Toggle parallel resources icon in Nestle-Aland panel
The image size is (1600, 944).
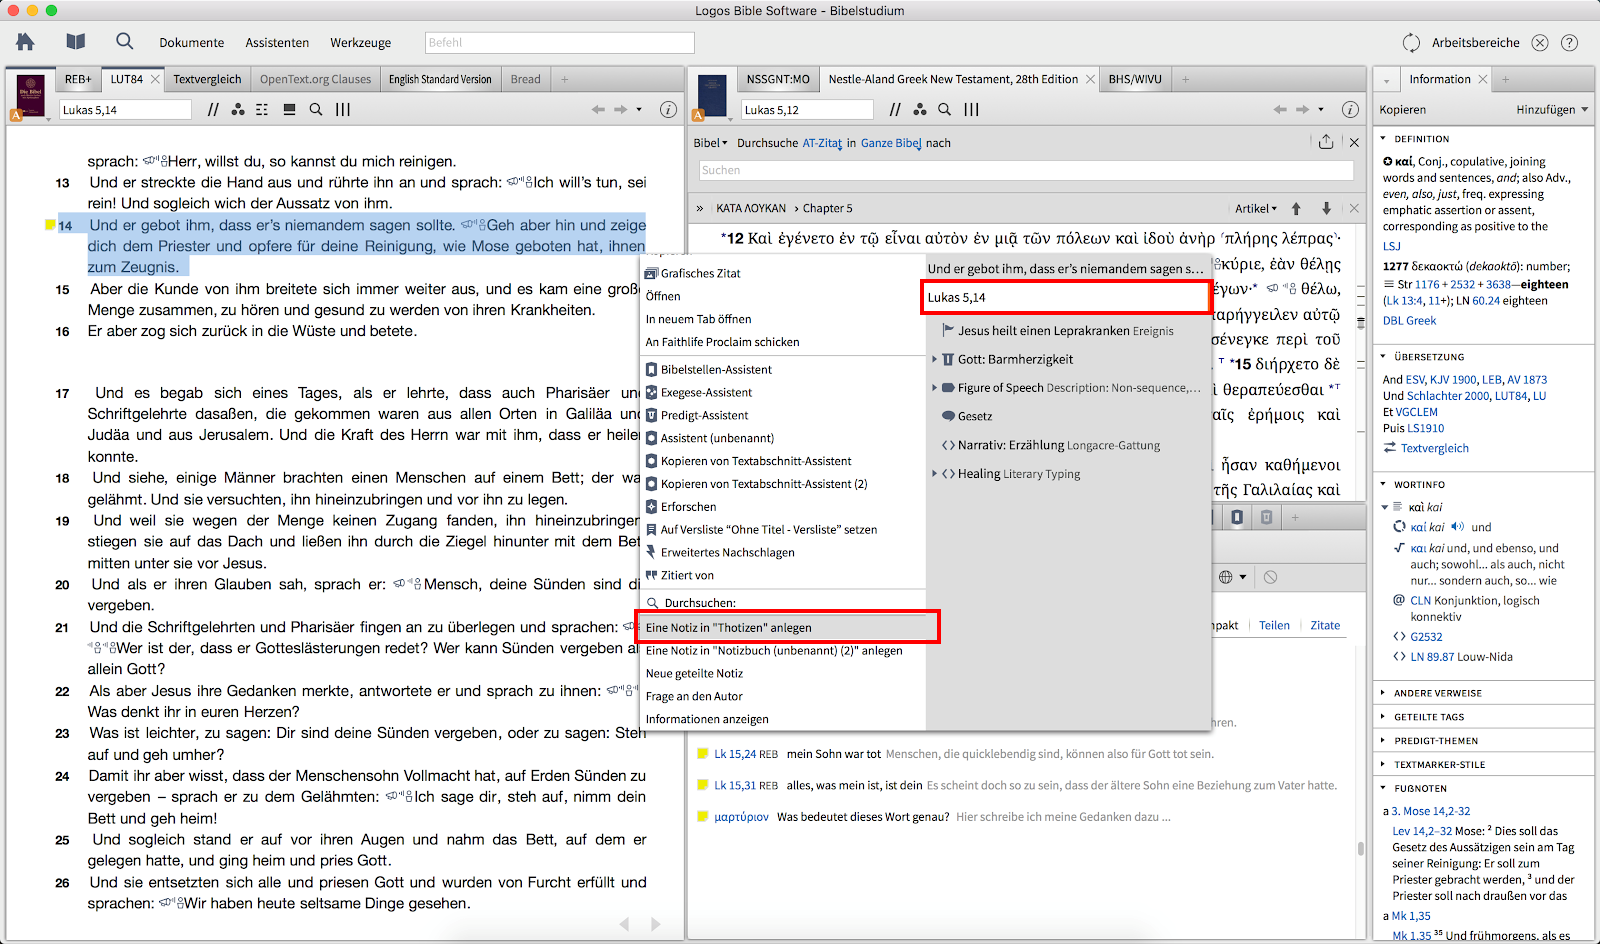point(895,109)
